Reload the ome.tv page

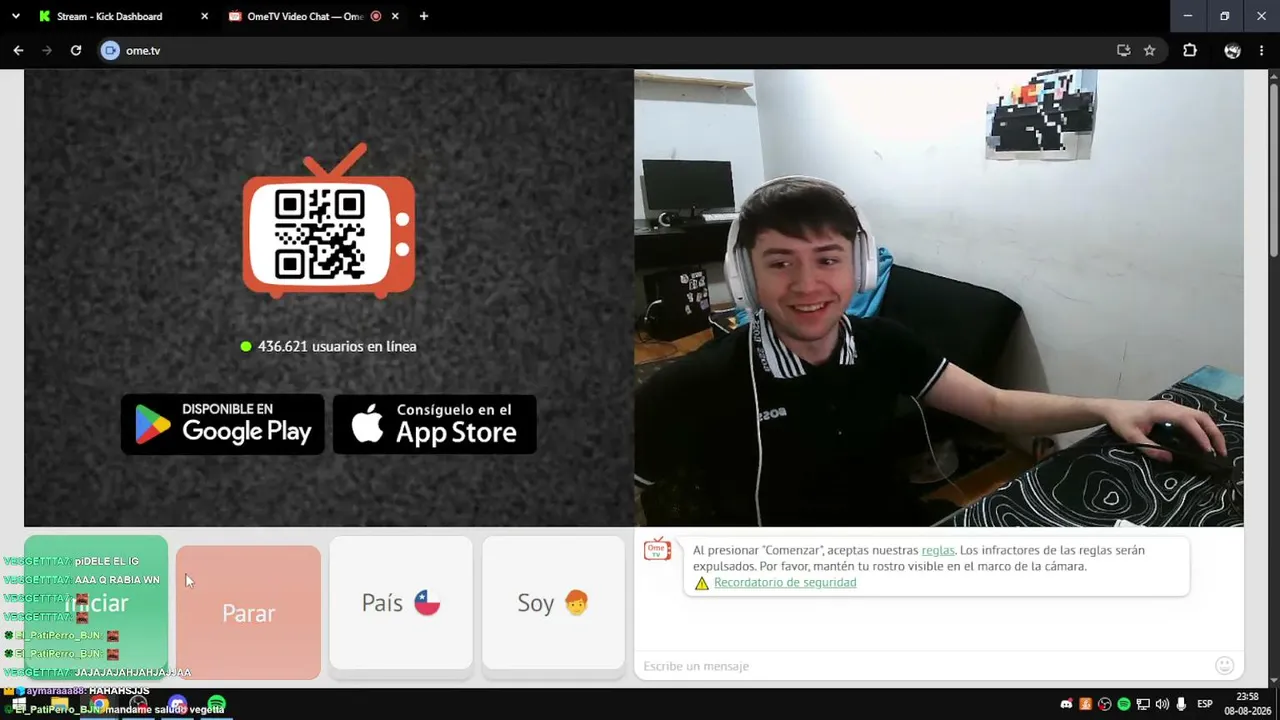75,50
